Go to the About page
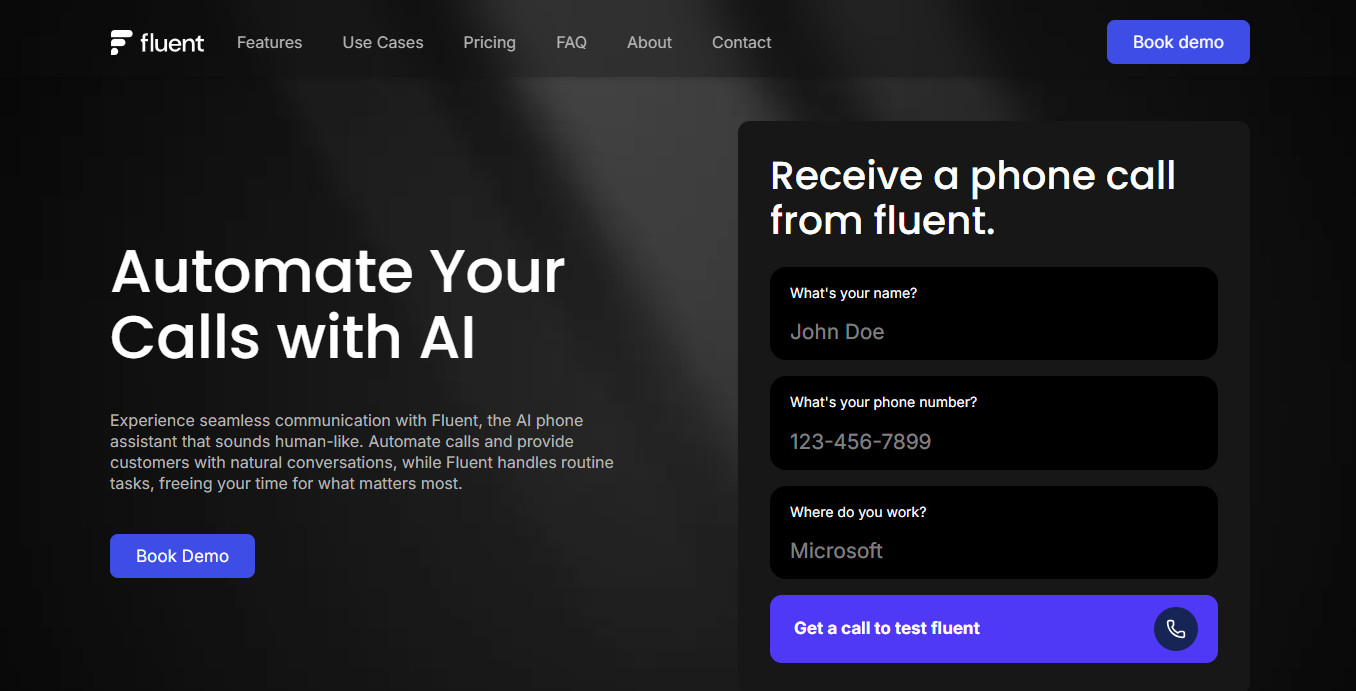Screen dimensions: 1356x691 (x=649, y=42)
